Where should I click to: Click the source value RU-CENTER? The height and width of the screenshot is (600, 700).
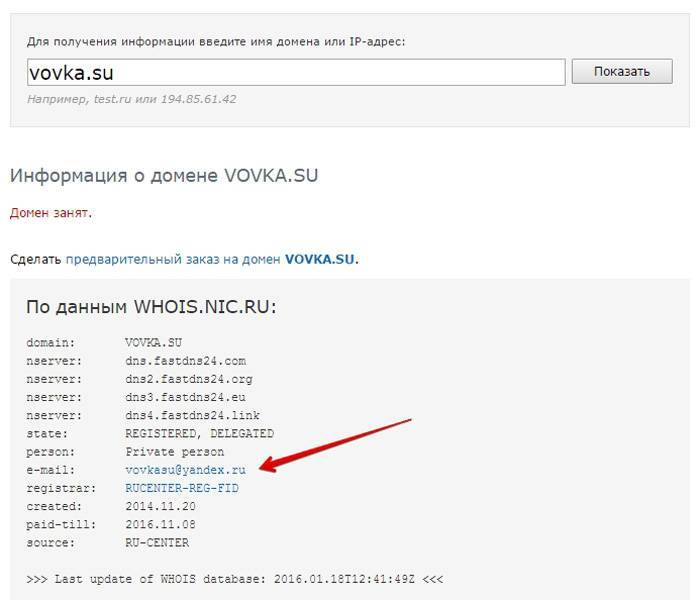click(157, 543)
